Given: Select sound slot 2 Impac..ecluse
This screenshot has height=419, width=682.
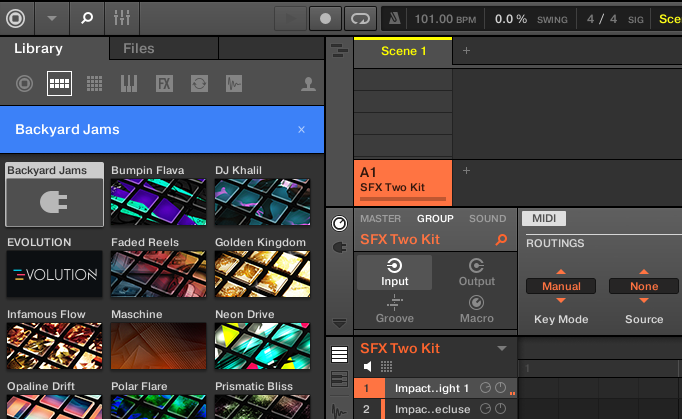Looking at the screenshot, I should point(435,409).
